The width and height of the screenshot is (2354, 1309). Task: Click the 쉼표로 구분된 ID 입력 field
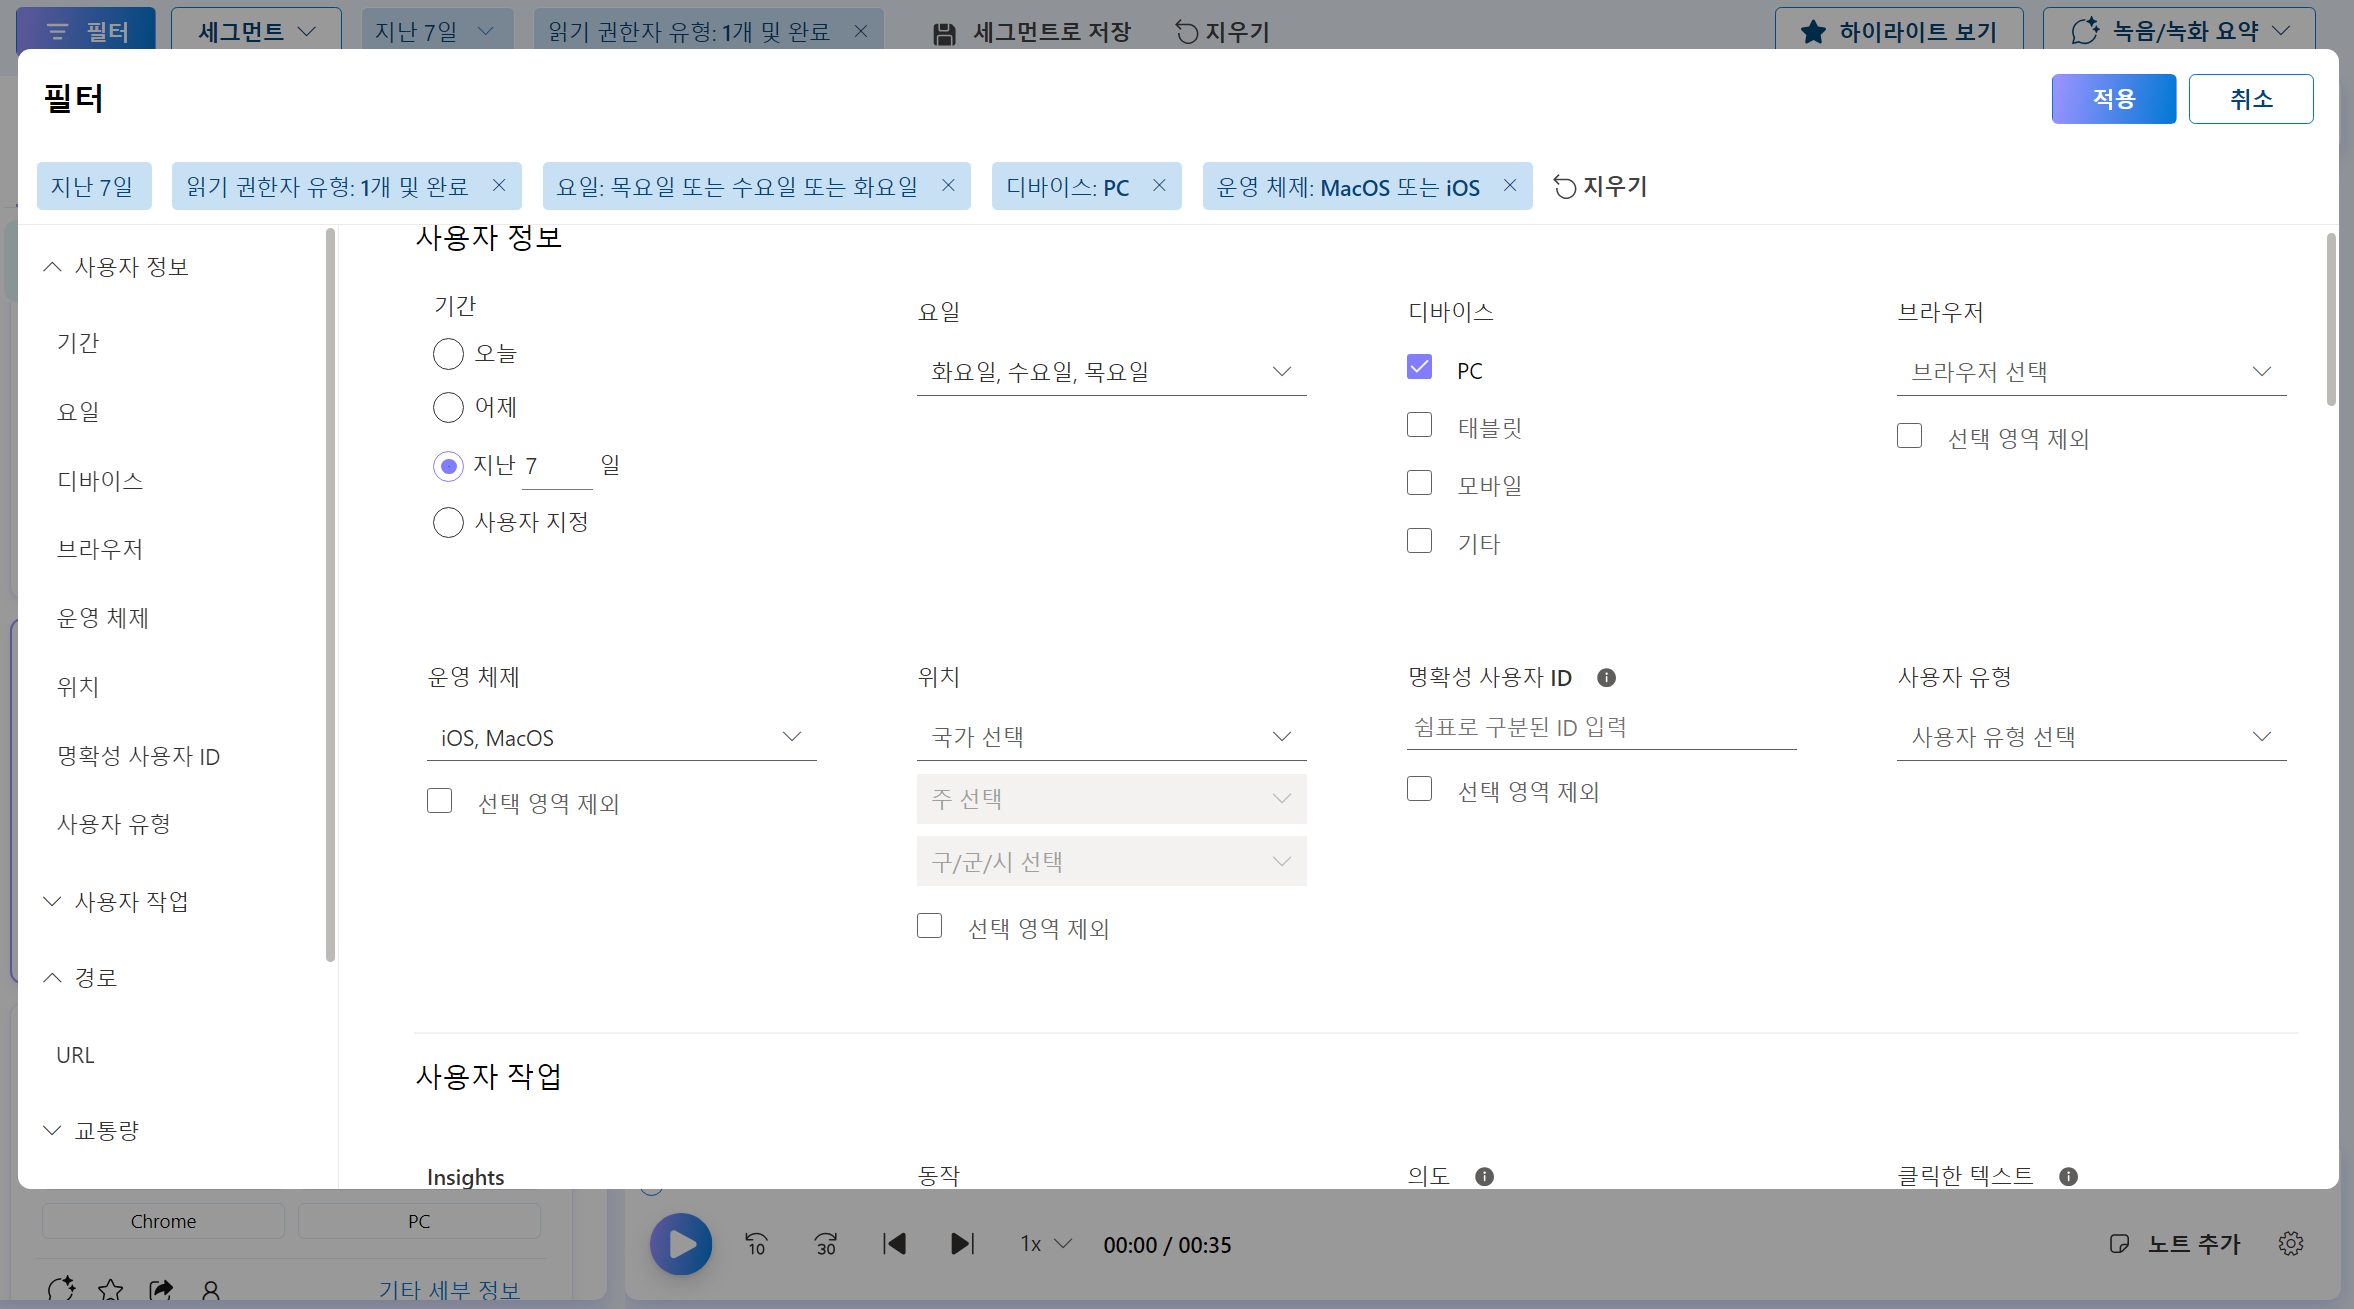tap(1600, 728)
